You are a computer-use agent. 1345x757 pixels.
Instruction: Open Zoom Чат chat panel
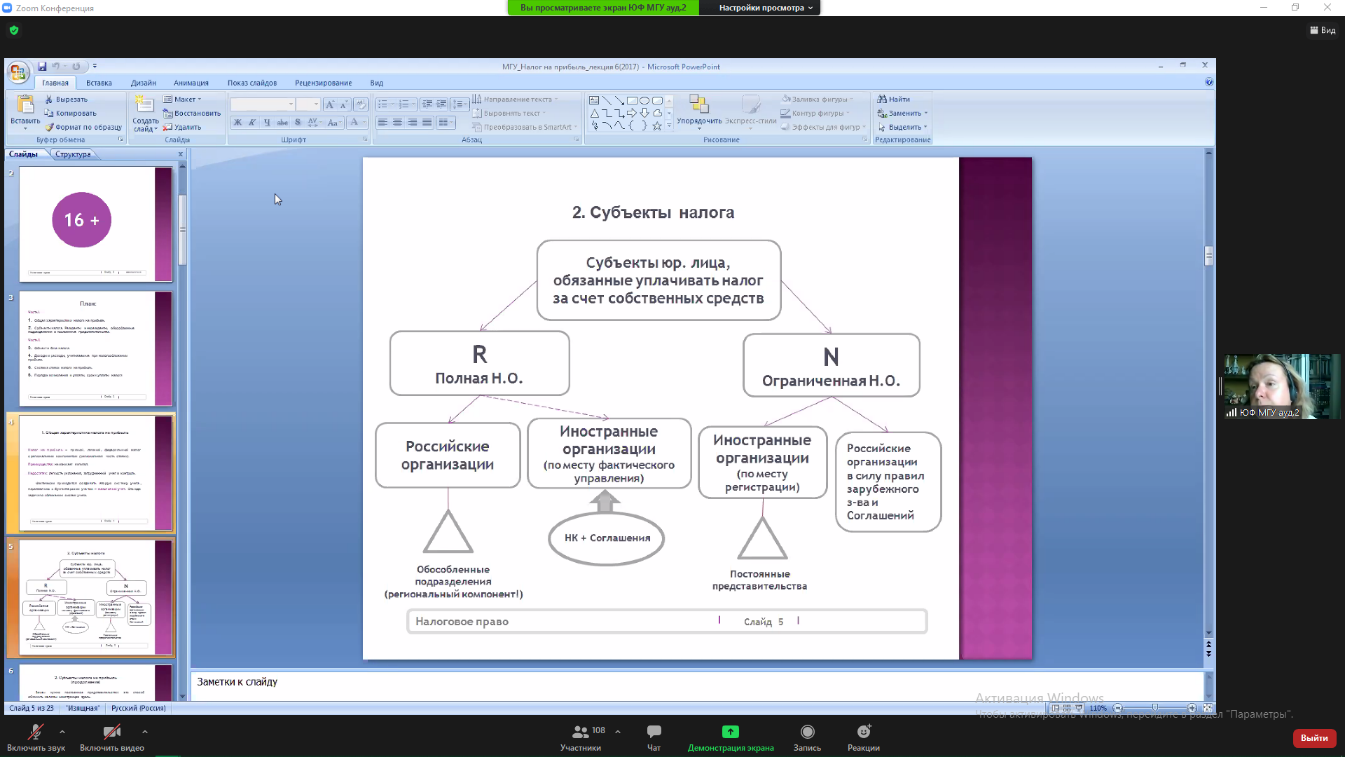coord(654,738)
